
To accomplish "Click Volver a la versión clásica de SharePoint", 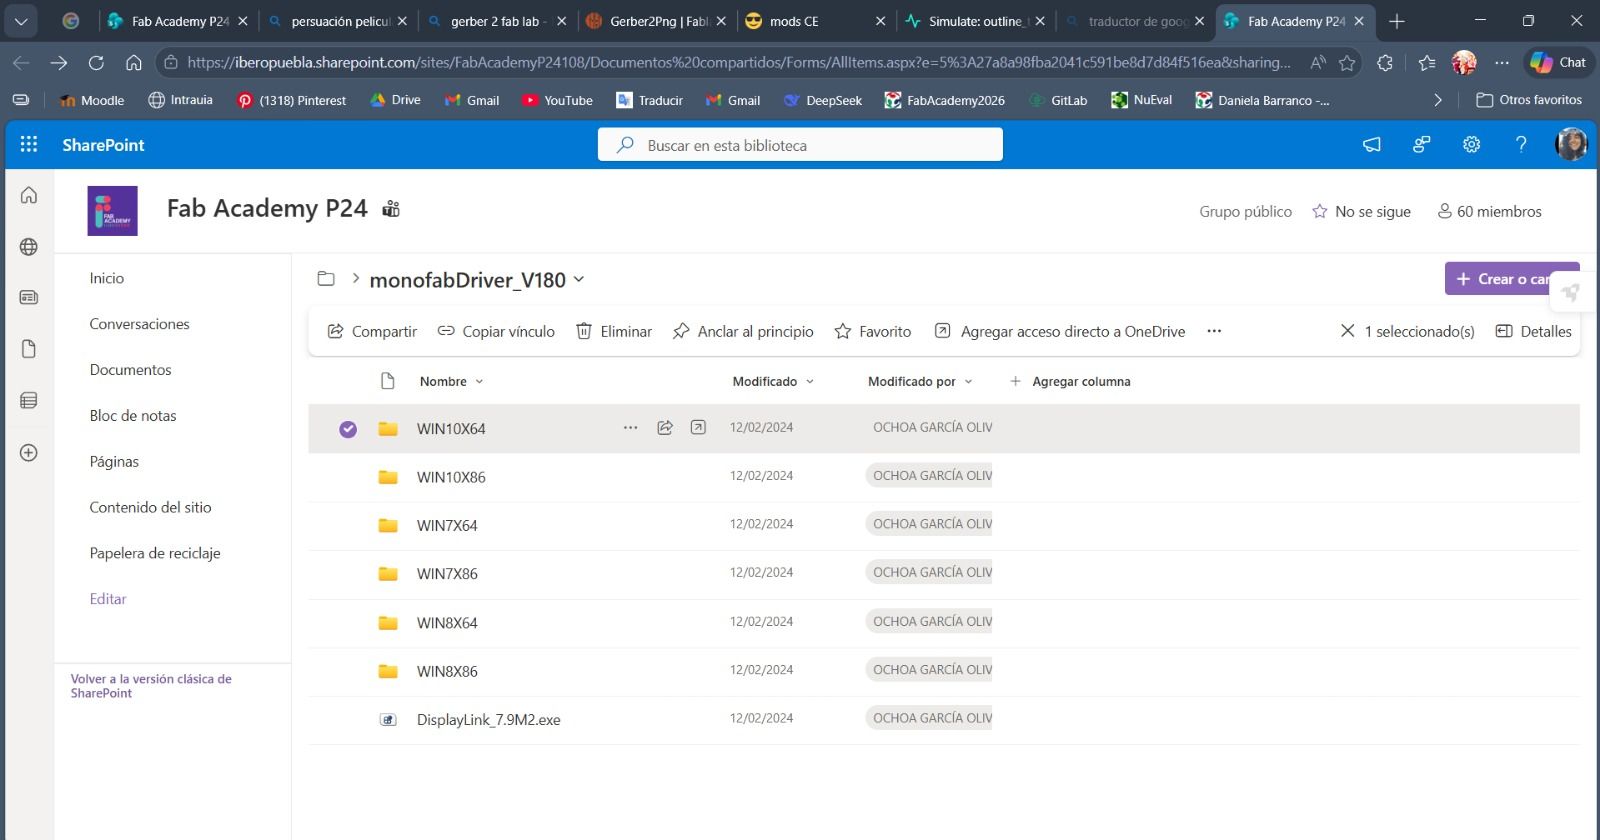I will click(x=151, y=686).
